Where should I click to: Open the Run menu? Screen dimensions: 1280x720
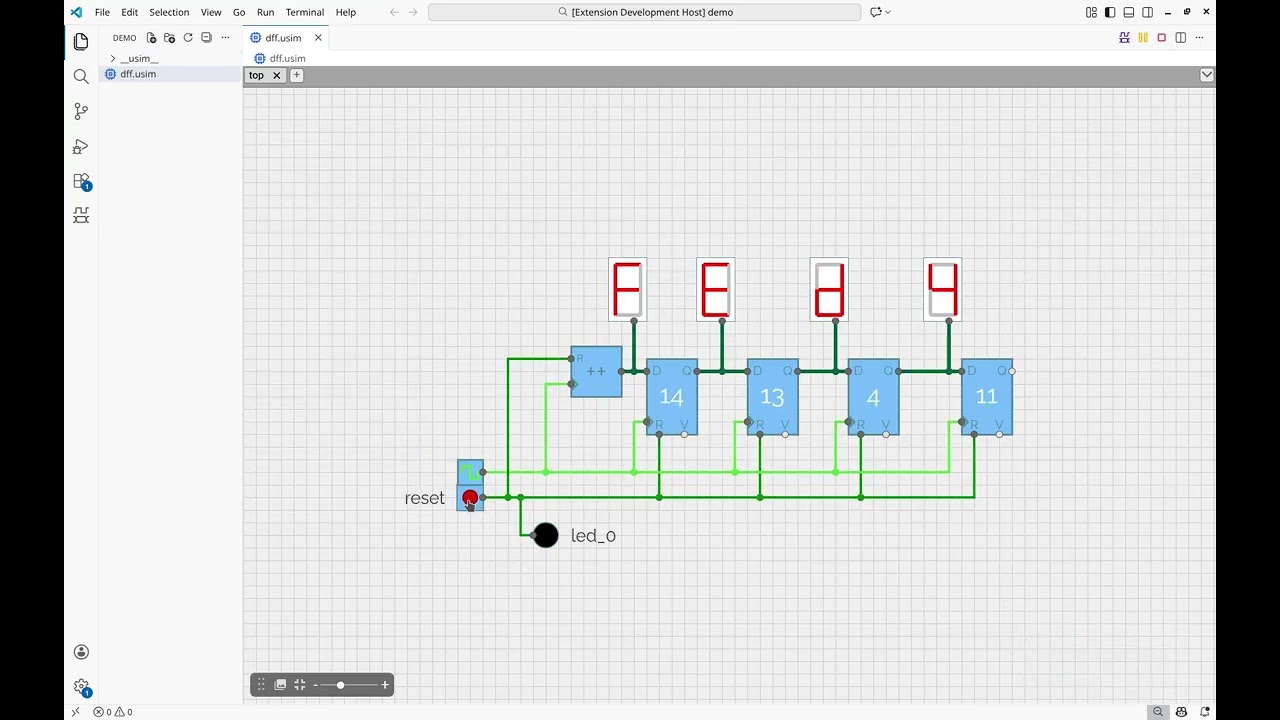(x=265, y=12)
